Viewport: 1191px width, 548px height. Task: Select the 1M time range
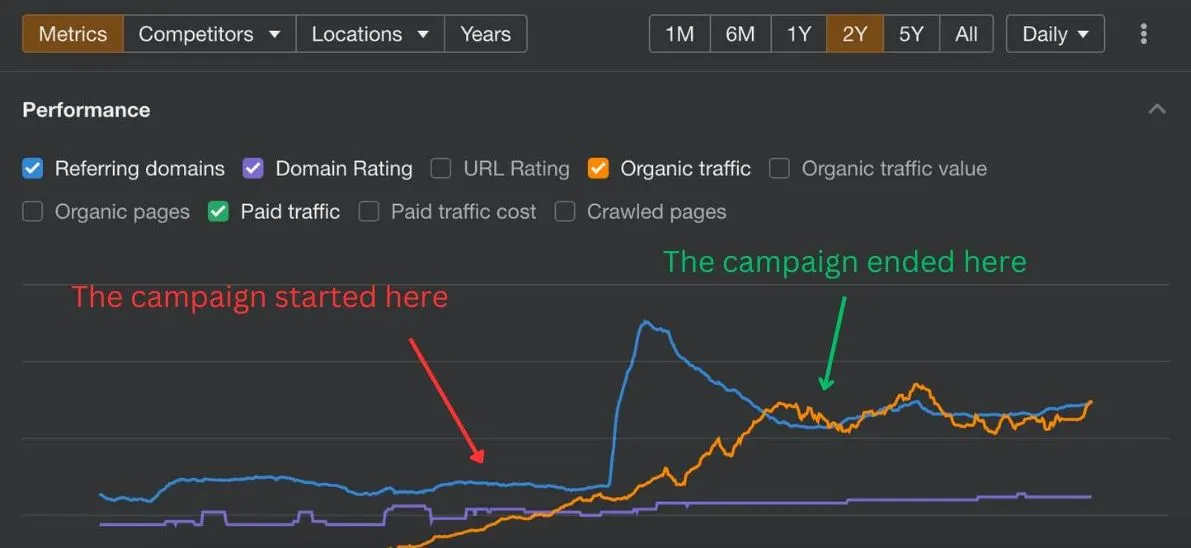[x=680, y=34]
